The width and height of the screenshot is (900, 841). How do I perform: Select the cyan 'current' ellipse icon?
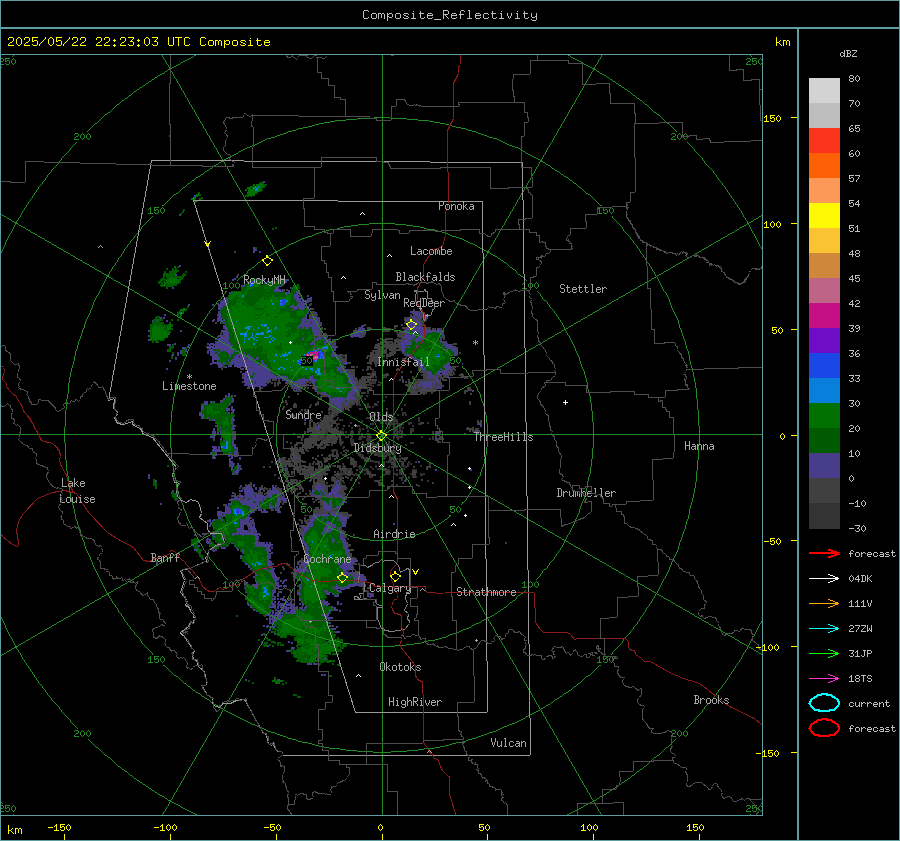824,703
